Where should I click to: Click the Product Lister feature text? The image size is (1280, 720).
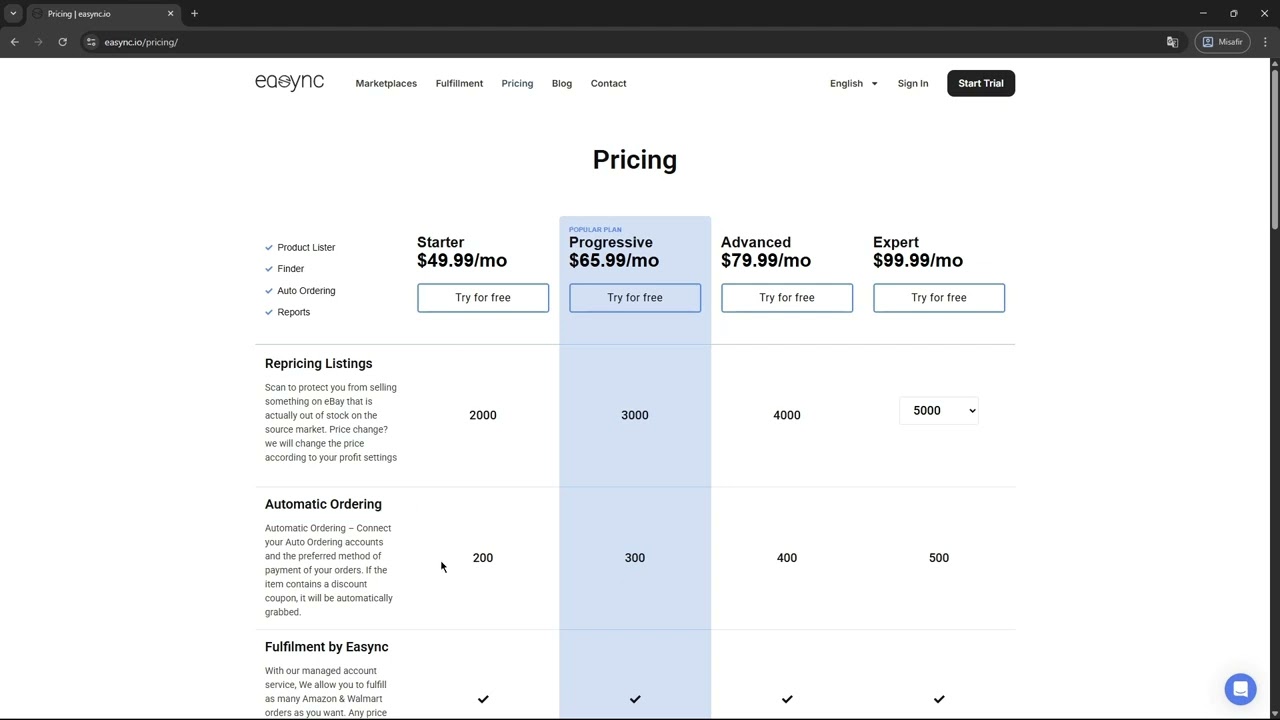pyautogui.click(x=306, y=247)
